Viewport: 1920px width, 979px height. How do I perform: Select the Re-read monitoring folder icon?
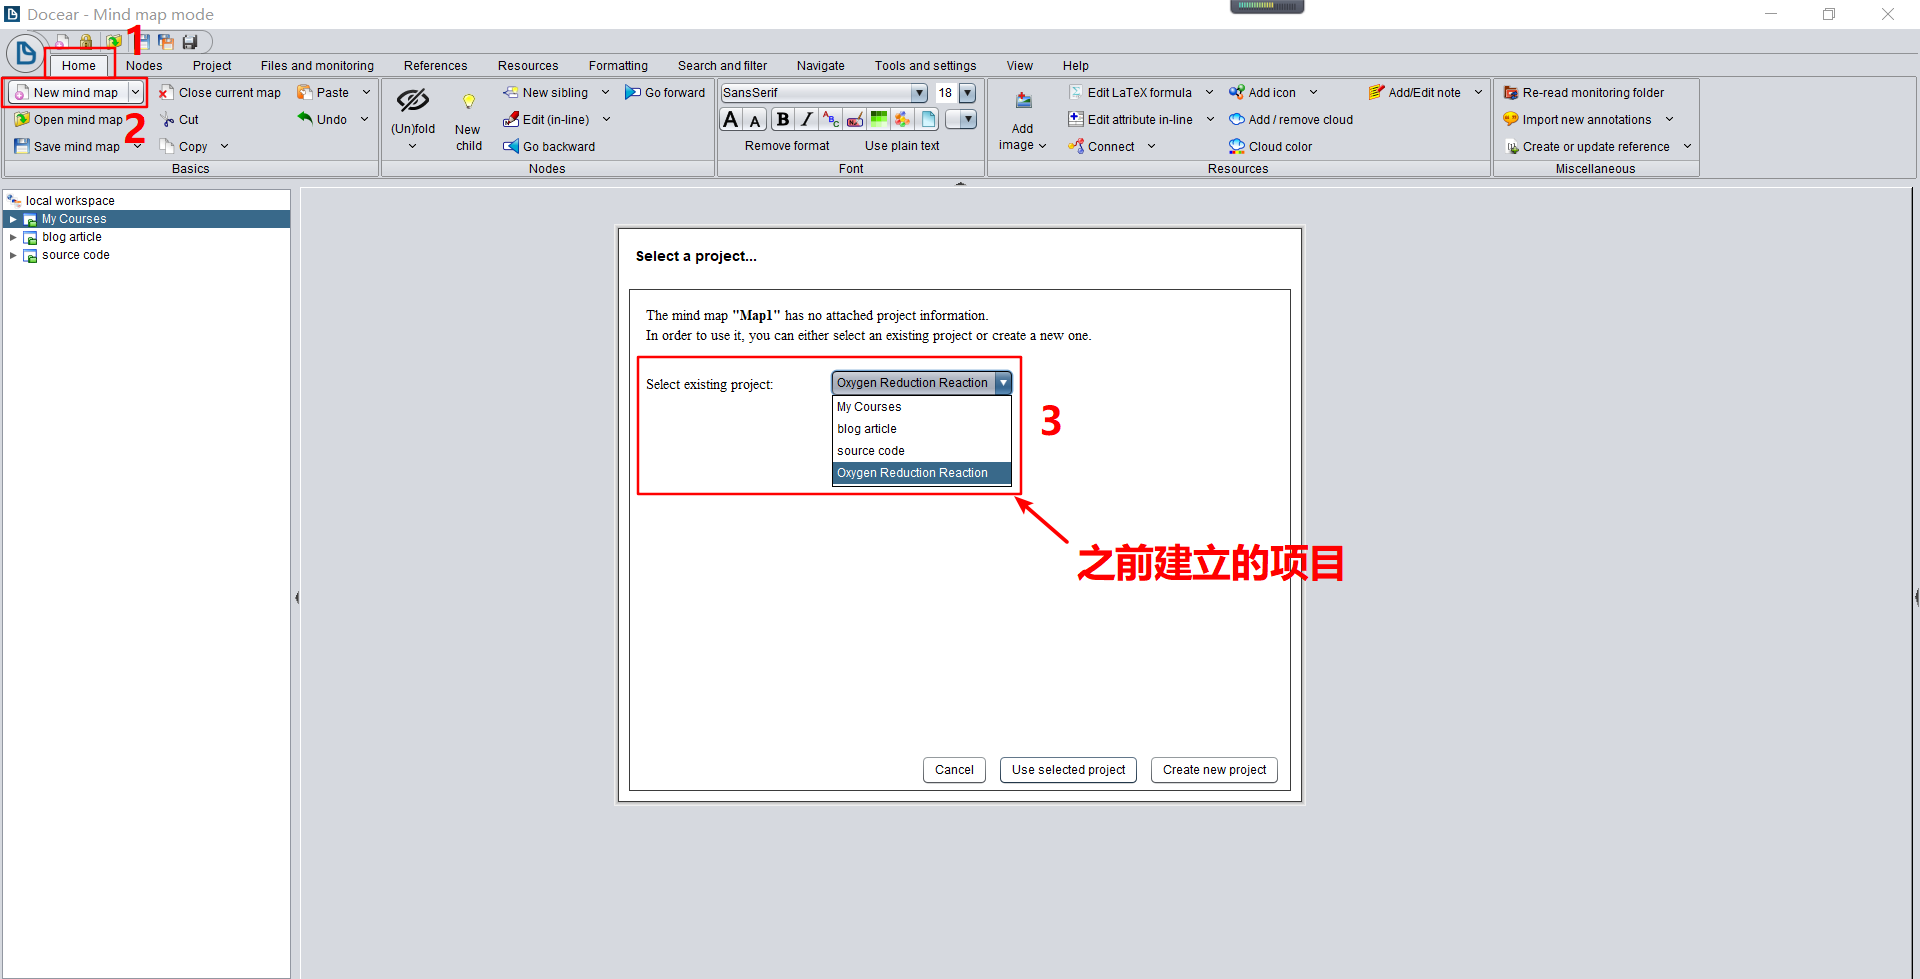click(1511, 92)
